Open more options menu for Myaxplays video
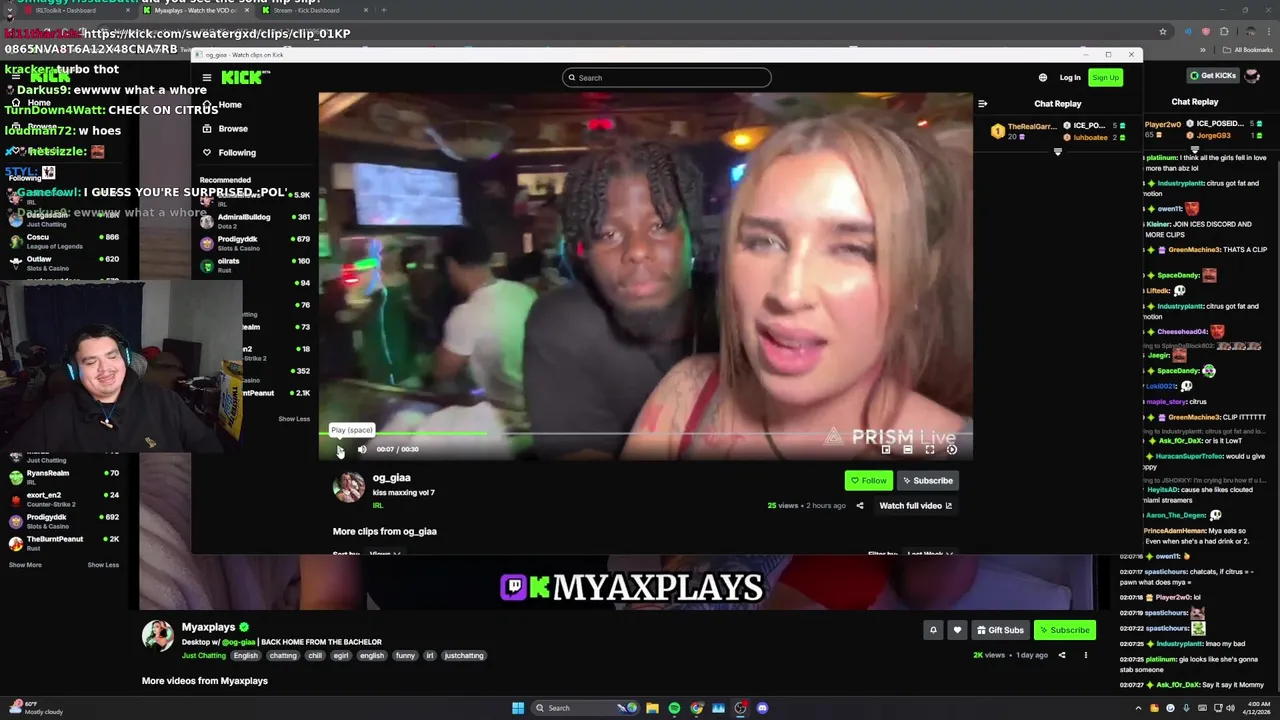1280x720 pixels. pyautogui.click(x=1085, y=655)
